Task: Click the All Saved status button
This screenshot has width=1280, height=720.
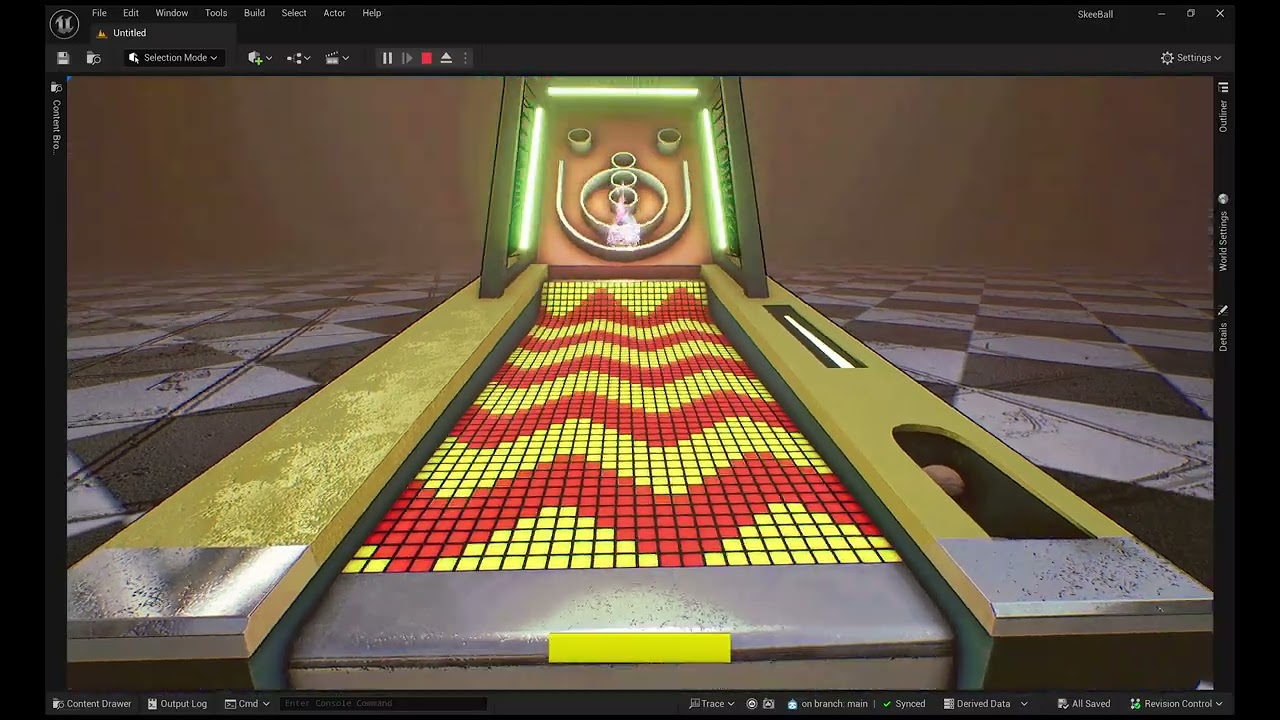Action: pyautogui.click(x=1084, y=704)
